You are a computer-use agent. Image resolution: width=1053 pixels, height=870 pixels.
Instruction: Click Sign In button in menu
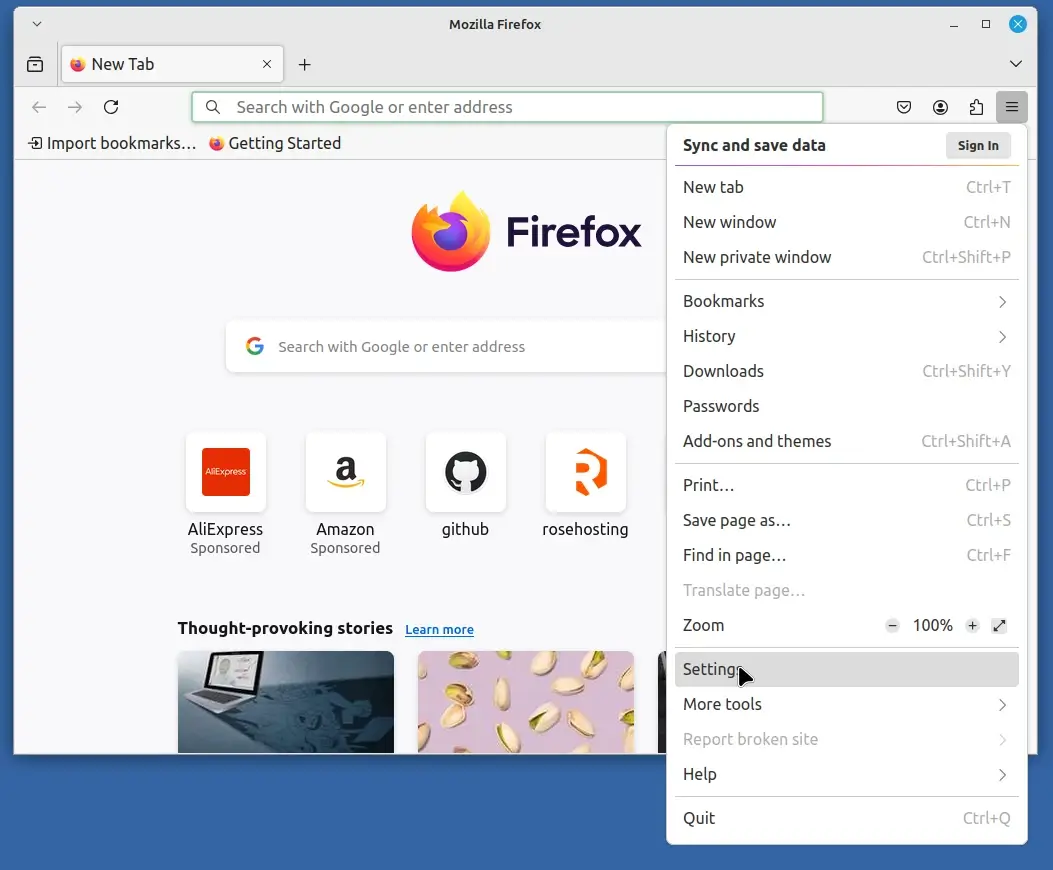(978, 145)
